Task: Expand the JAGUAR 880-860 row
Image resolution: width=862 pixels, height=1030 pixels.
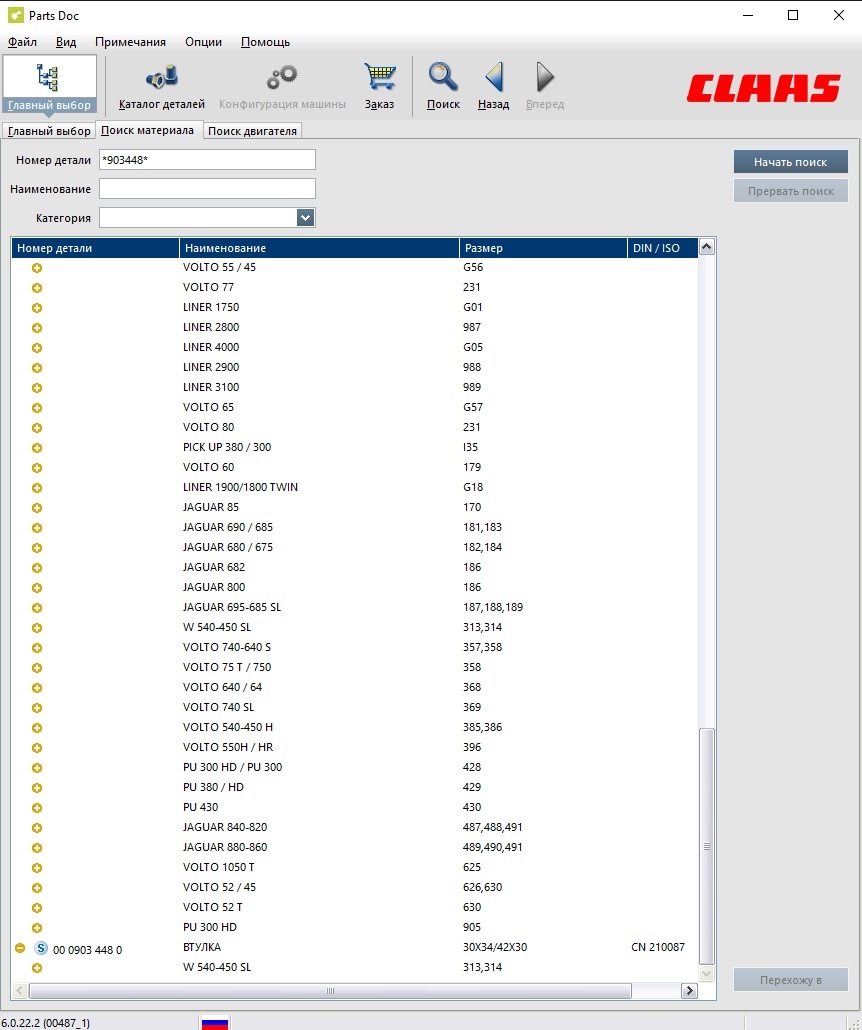Action: (x=37, y=848)
